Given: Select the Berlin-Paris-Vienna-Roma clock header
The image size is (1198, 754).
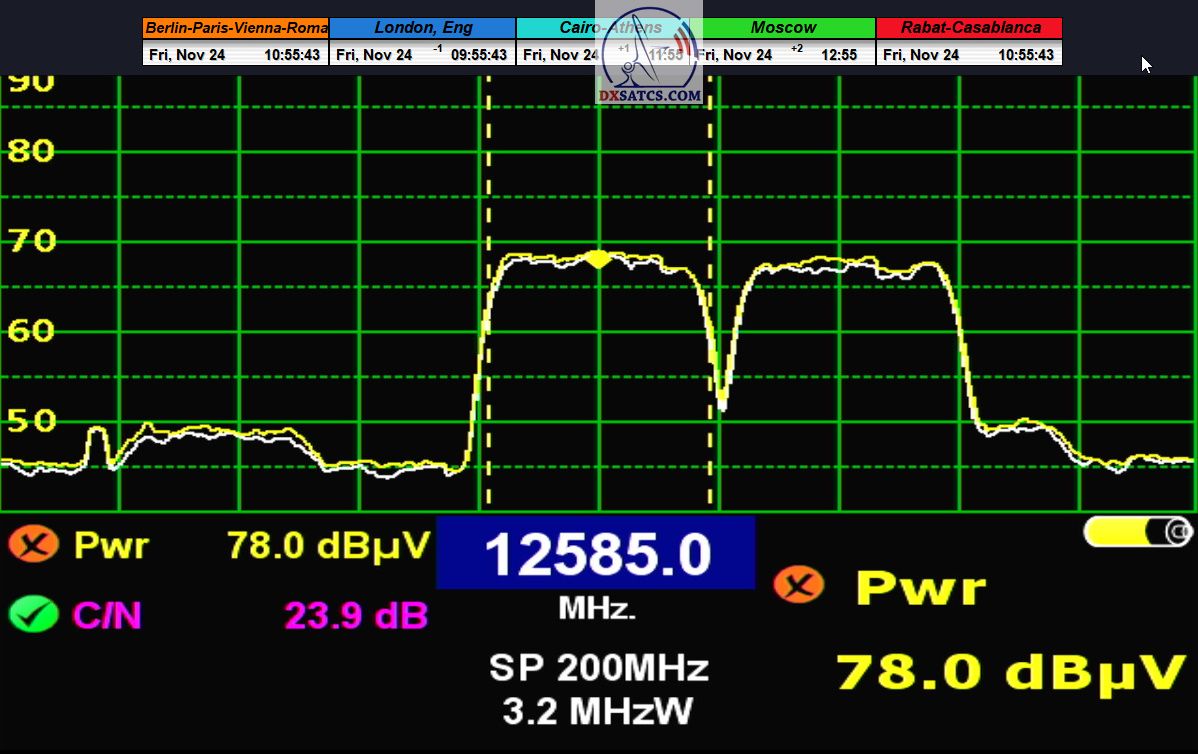Looking at the screenshot, I should (x=235, y=28).
